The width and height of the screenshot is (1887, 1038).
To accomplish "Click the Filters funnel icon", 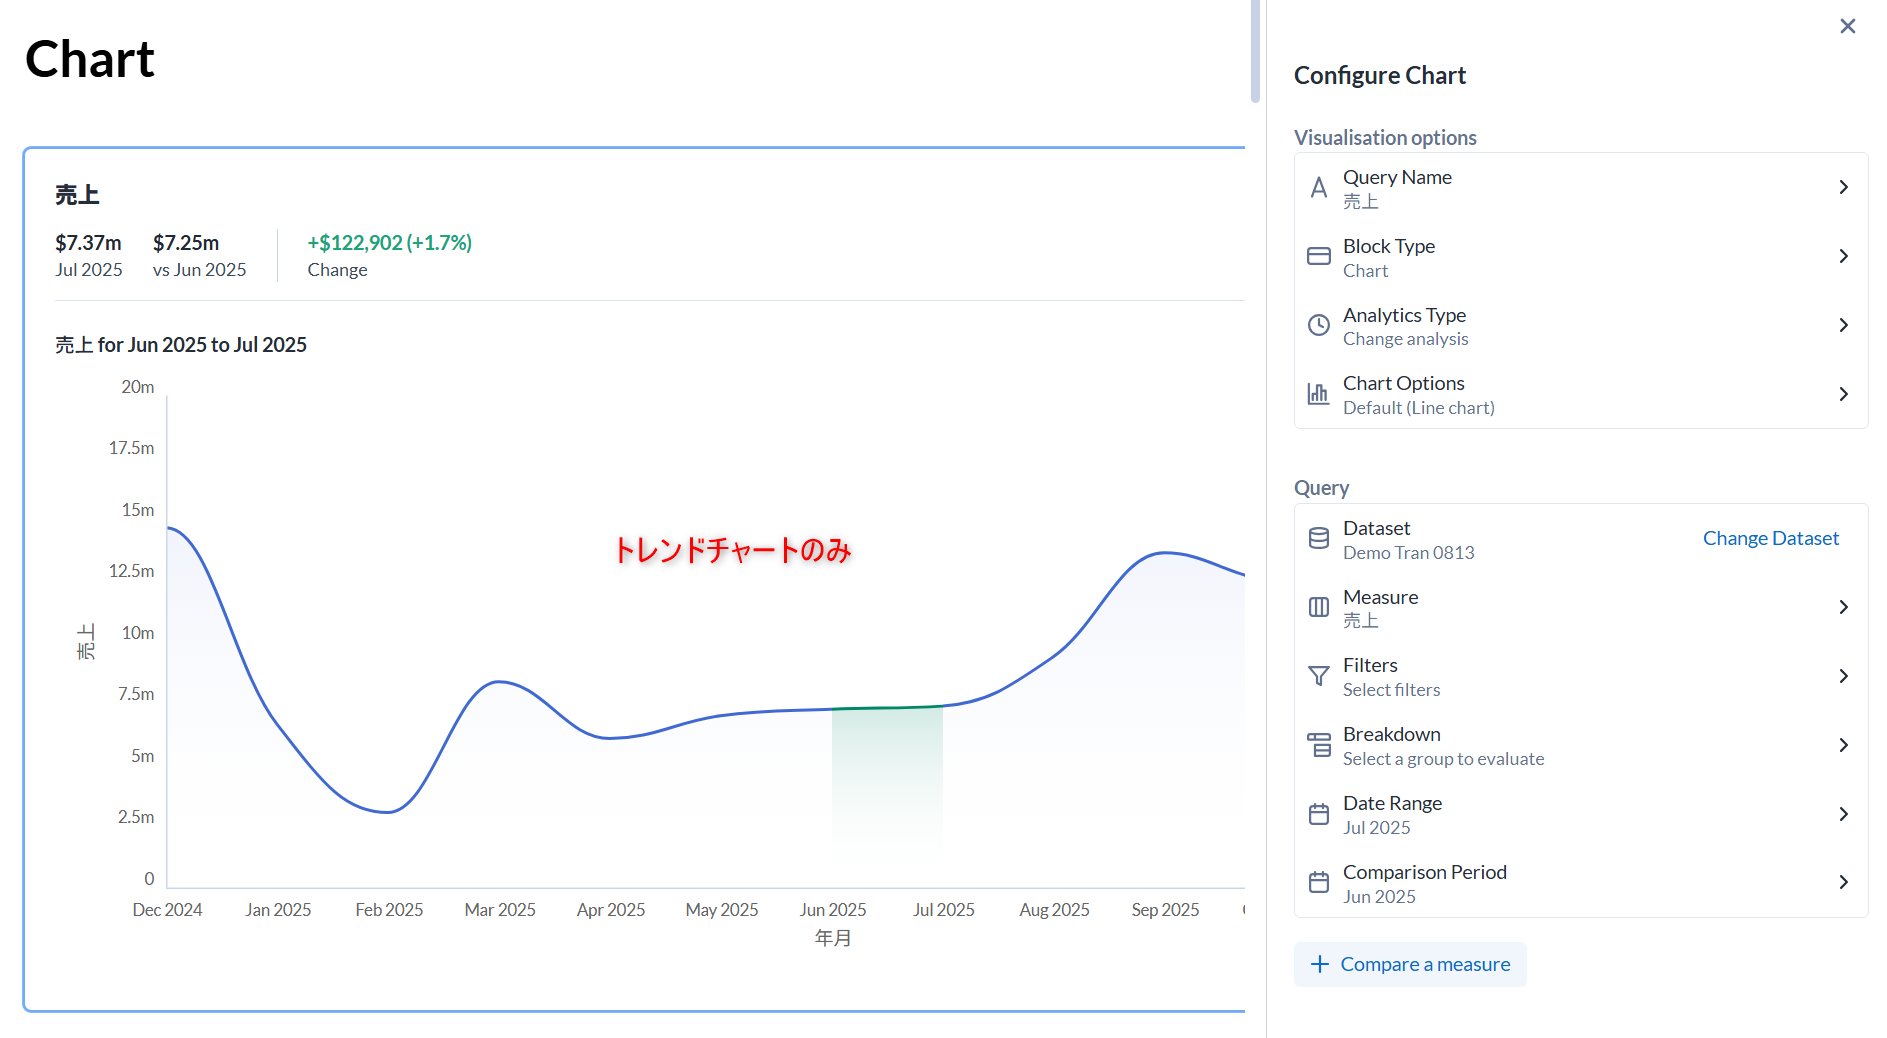I will coord(1319,677).
